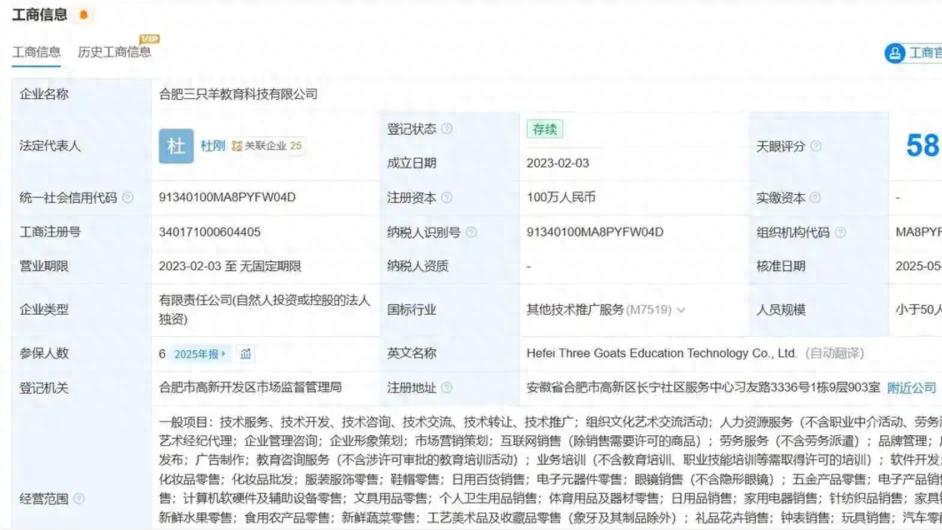Show help for 统一社会信用代码
The image size is (942, 530).
(127, 198)
